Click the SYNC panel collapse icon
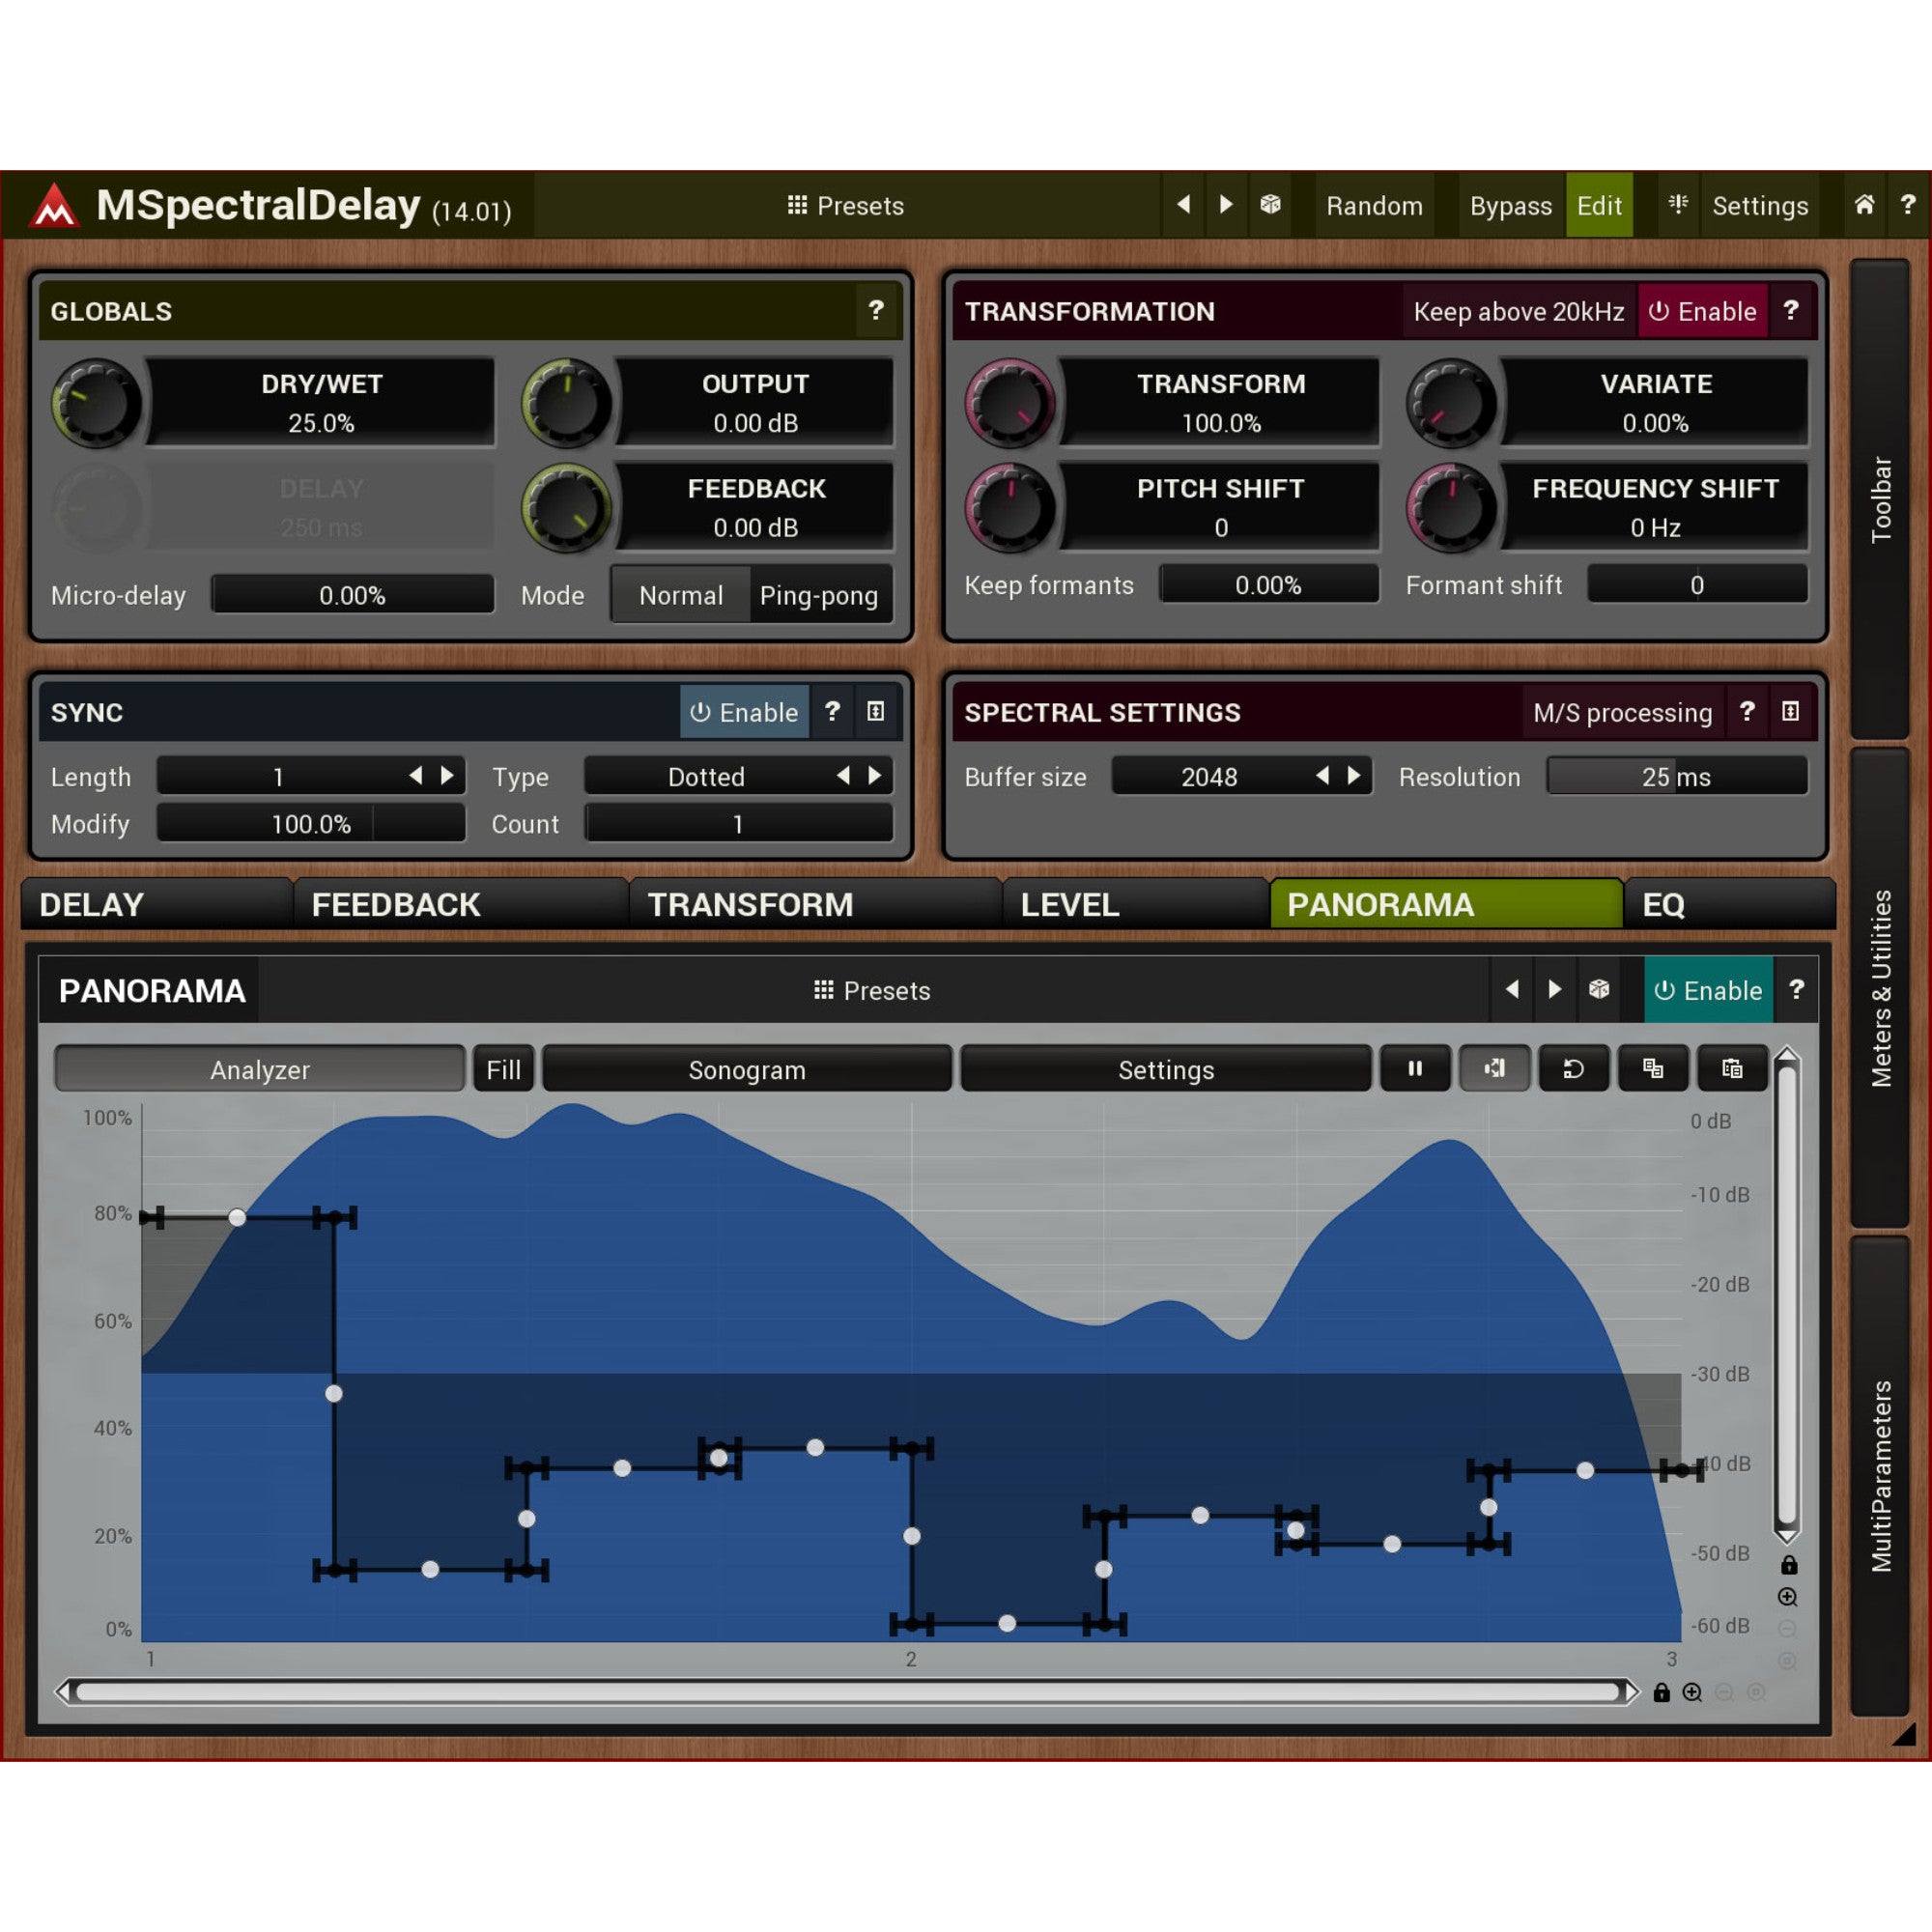The image size is (1932, 1932). (875, 712)
